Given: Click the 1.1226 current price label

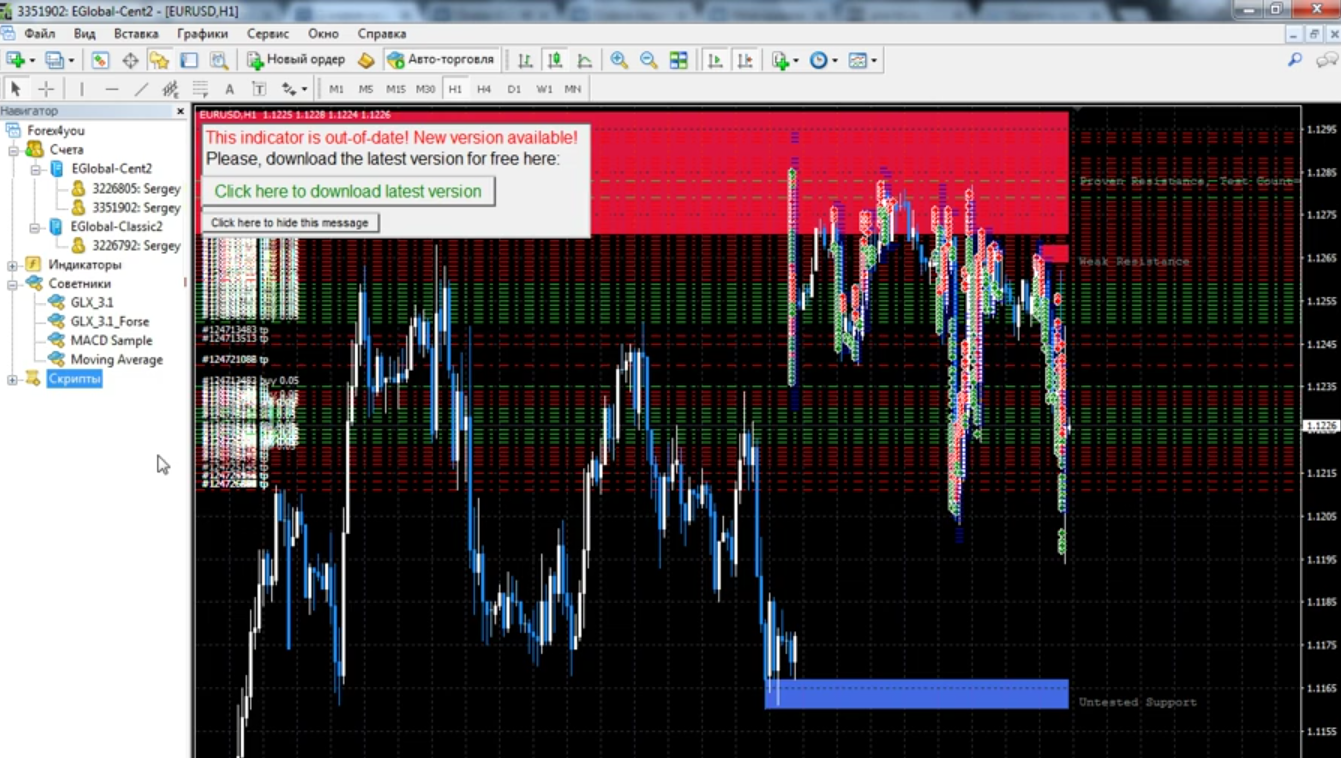Looking at the screenshot, I should tap(1321, 426).
